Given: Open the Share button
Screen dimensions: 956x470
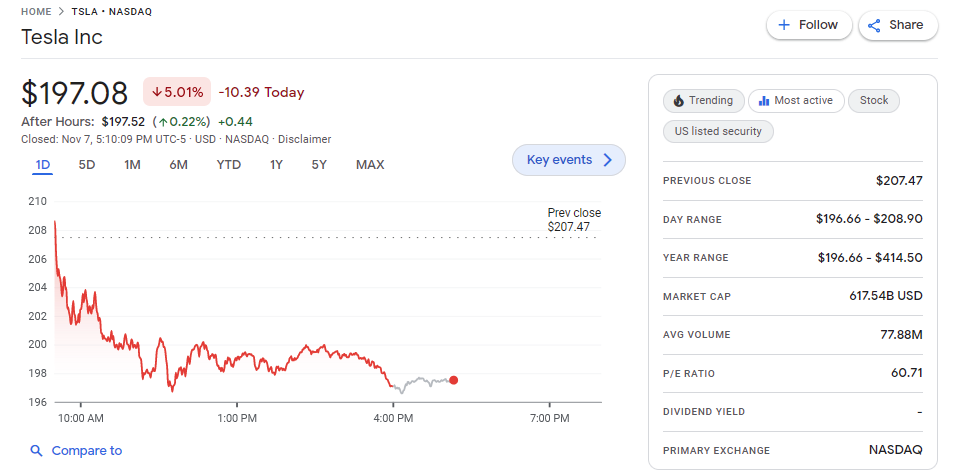Looking at the screenshot, I should pyautogui.click(x=898, y=25).
